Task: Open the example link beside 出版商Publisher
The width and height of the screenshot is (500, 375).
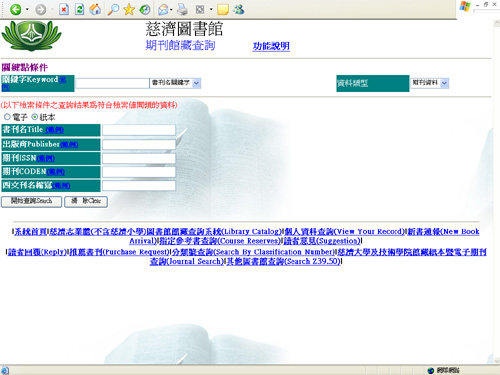Action: [69, 145]
